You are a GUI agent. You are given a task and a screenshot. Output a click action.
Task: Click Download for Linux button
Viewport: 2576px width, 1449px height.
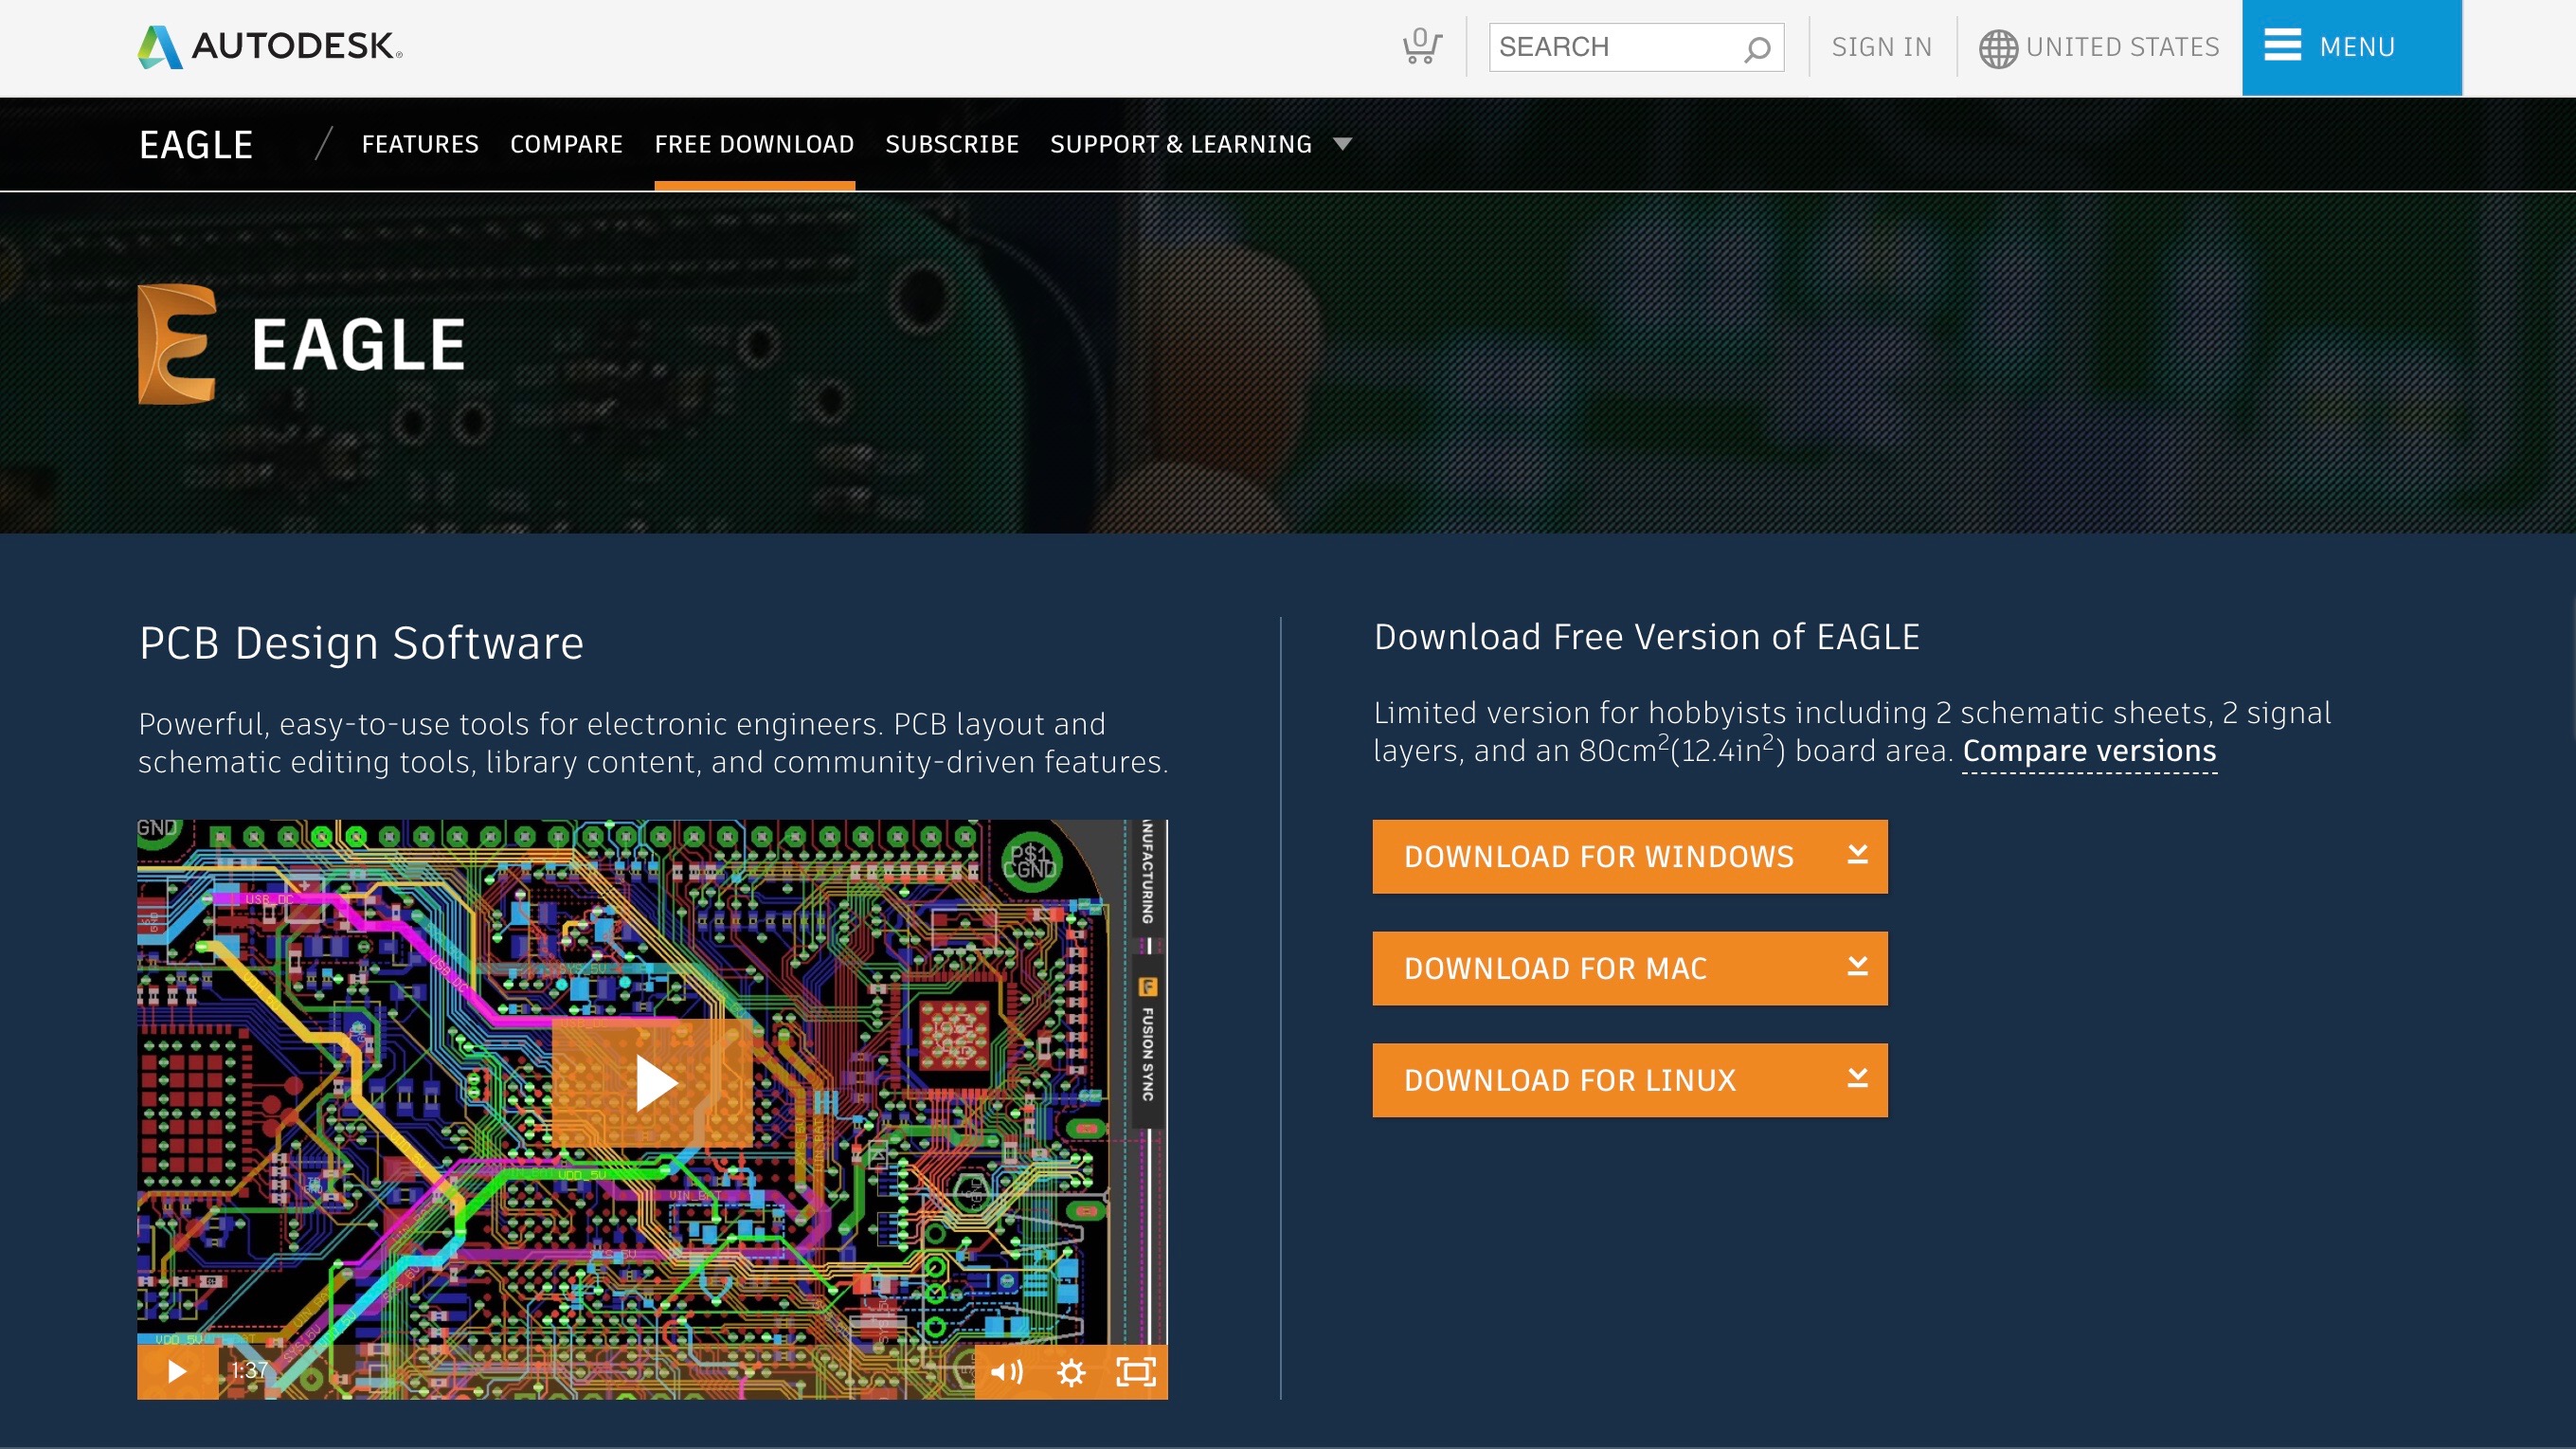[1629, 1080]
